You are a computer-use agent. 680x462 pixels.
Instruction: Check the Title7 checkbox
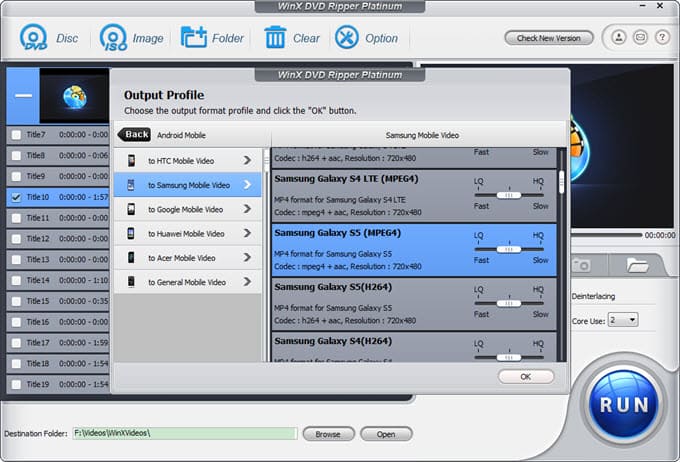pyautogui.click(x=16, y=134)
